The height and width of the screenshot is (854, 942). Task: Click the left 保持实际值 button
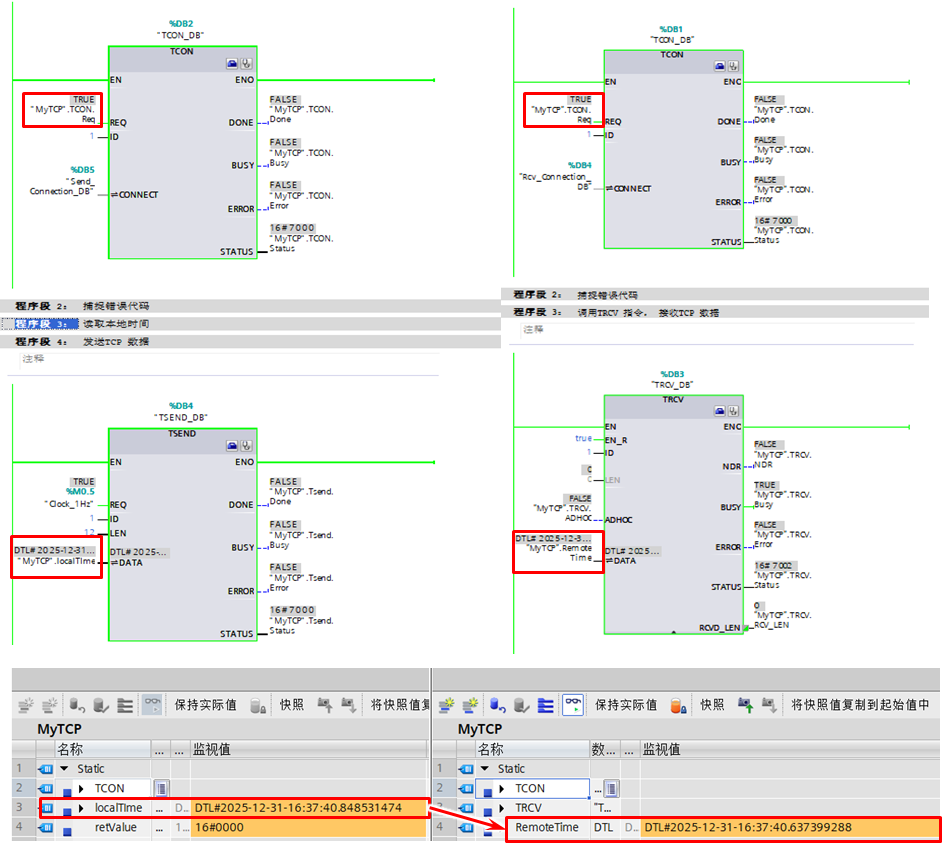[x=206, y=705]
